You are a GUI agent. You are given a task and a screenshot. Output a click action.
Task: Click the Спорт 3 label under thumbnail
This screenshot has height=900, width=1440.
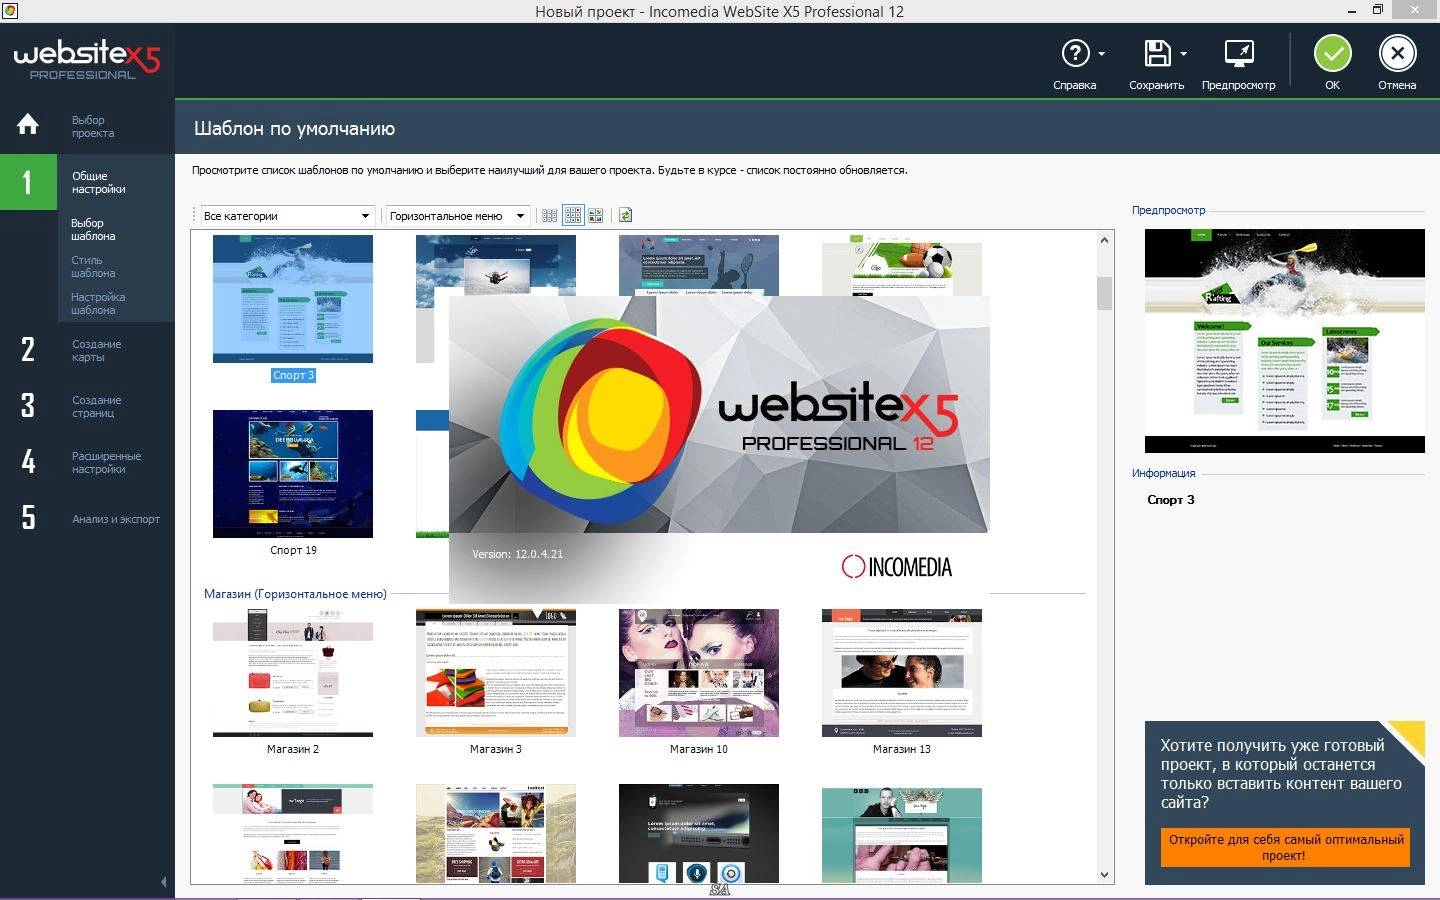pos(293,375)
